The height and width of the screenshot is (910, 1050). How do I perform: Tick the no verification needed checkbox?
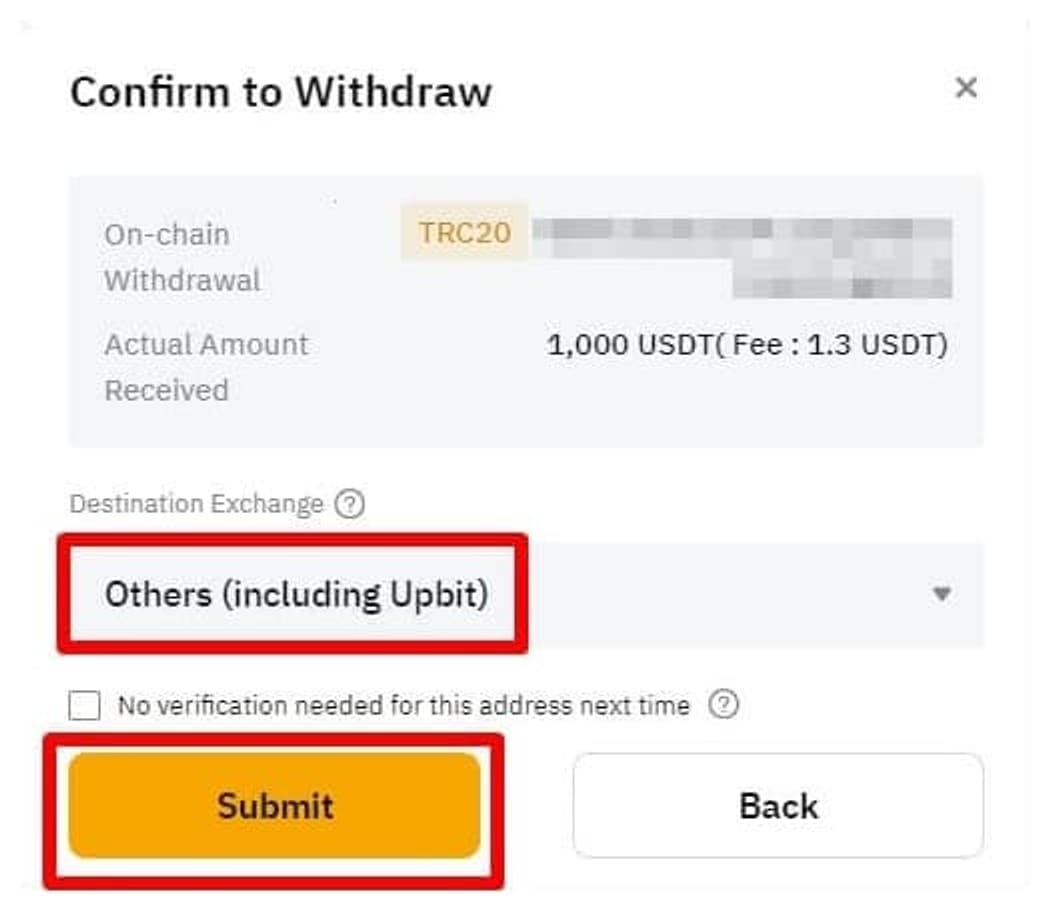click(x=84, y=706)
